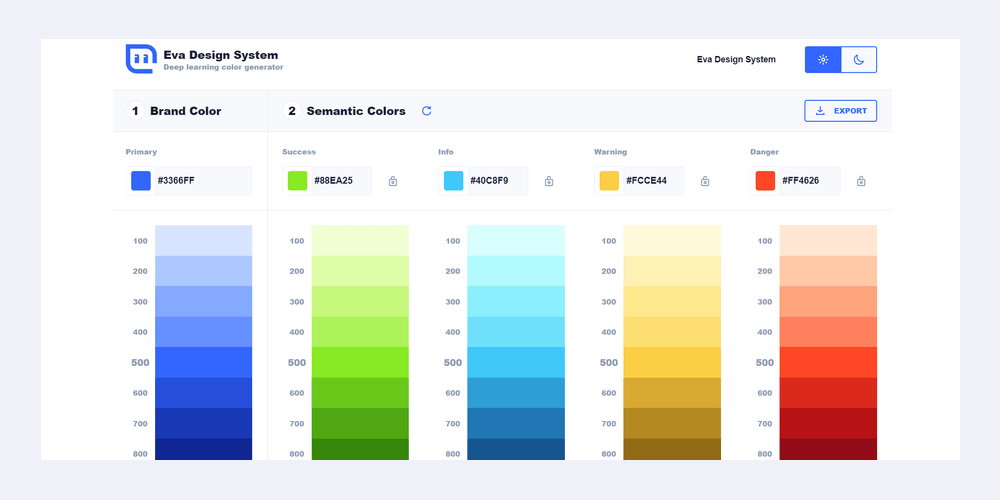The height and width of the screenshot is (500, 1000).
Task: Open the Eva Design System header link
Action: (736, 59)
